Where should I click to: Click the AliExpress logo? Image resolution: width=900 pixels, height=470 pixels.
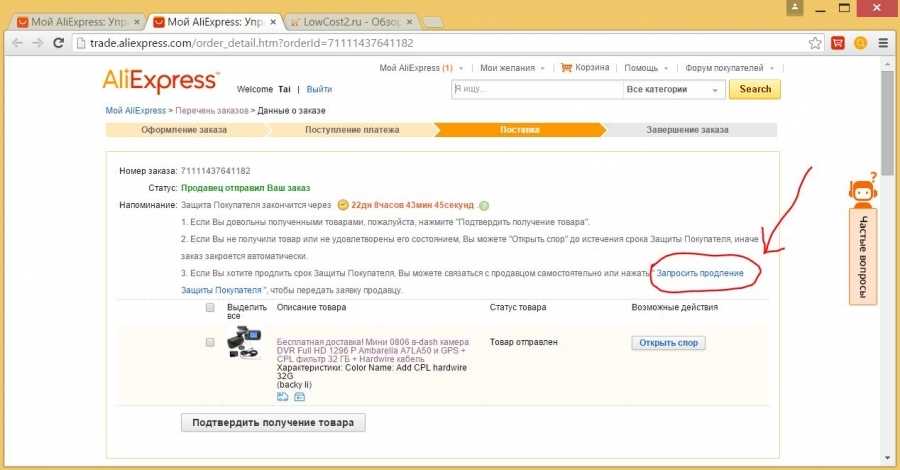pyautogui.click(x=160, y=81)
